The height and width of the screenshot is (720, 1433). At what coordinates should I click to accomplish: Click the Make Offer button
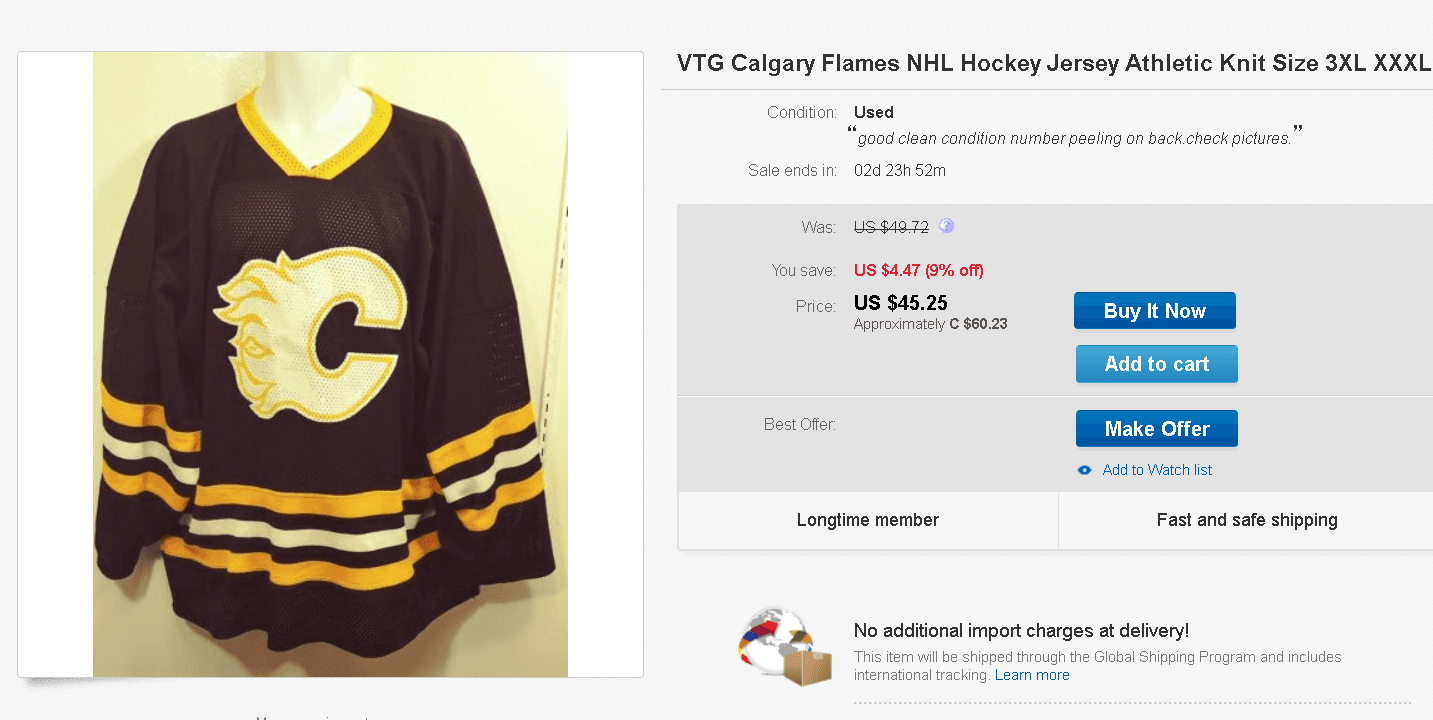[x=1156, y=429]
